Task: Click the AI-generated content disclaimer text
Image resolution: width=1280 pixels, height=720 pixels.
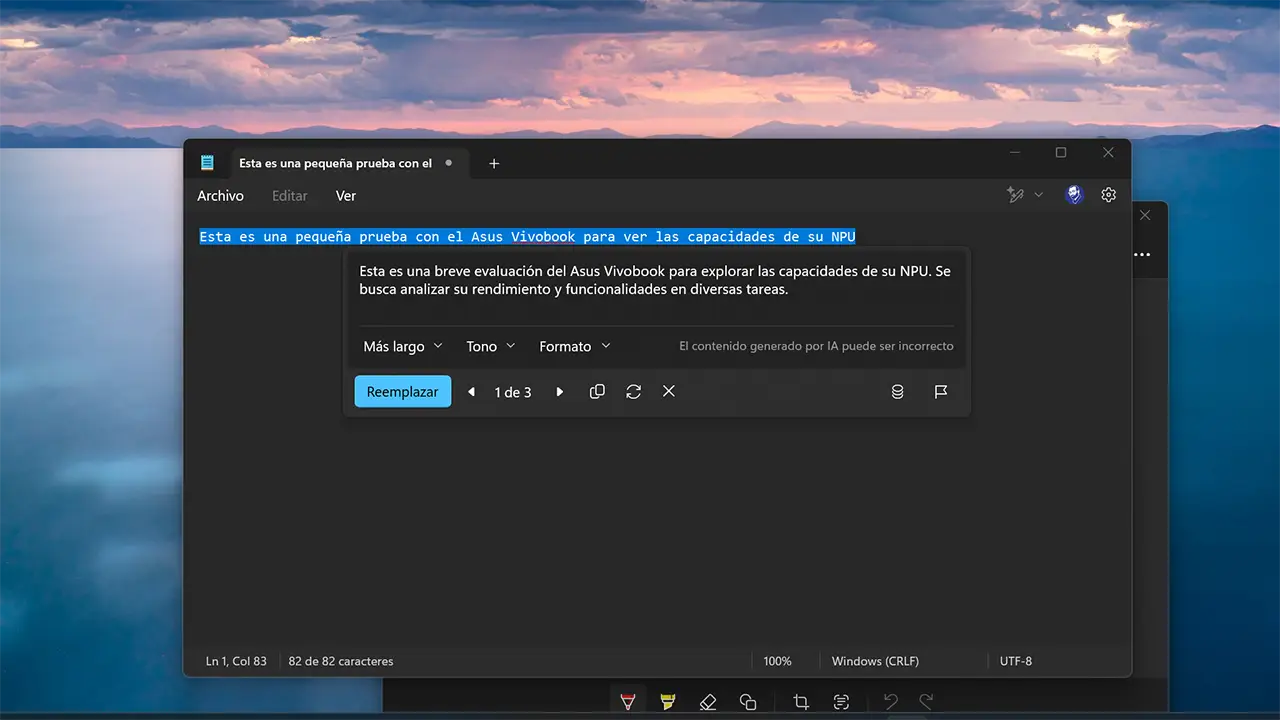Action: [816, 346]
